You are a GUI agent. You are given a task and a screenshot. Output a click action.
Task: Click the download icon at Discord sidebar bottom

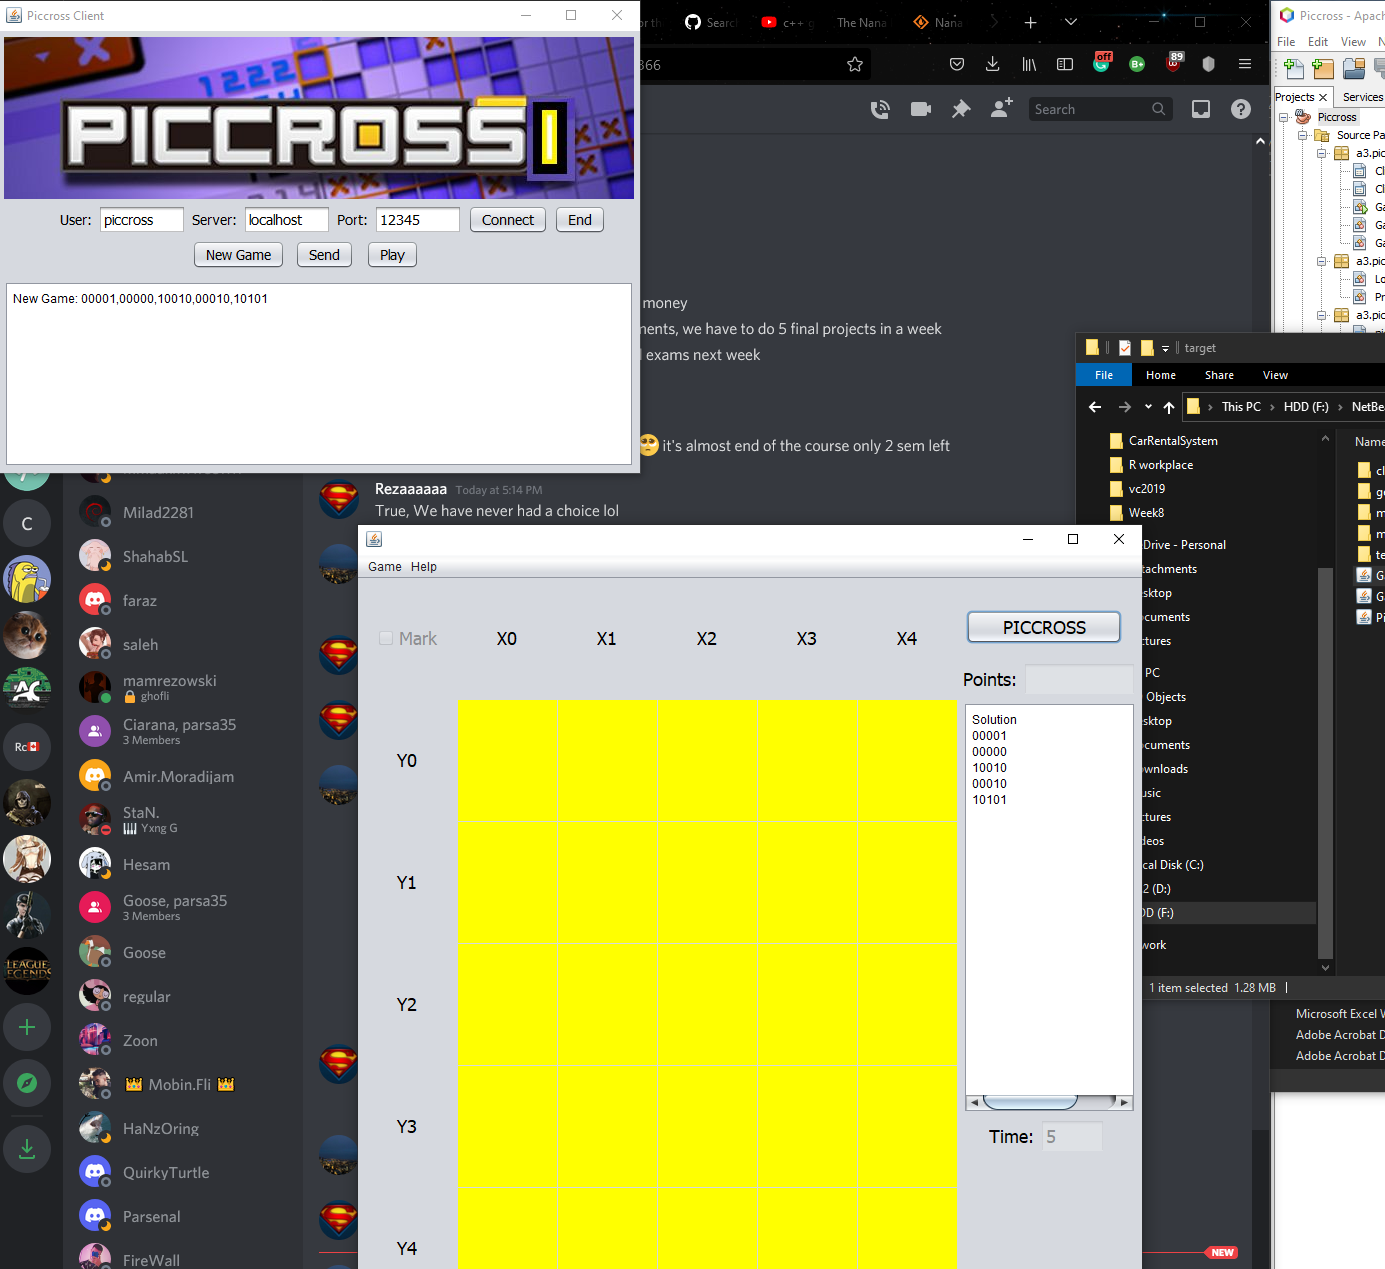tap(27, 1148)
